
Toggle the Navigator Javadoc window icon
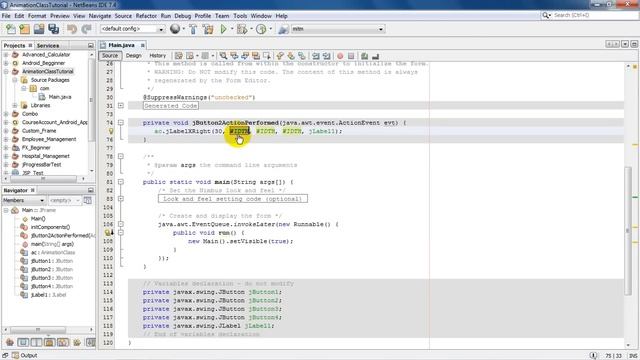coord(87,200)
